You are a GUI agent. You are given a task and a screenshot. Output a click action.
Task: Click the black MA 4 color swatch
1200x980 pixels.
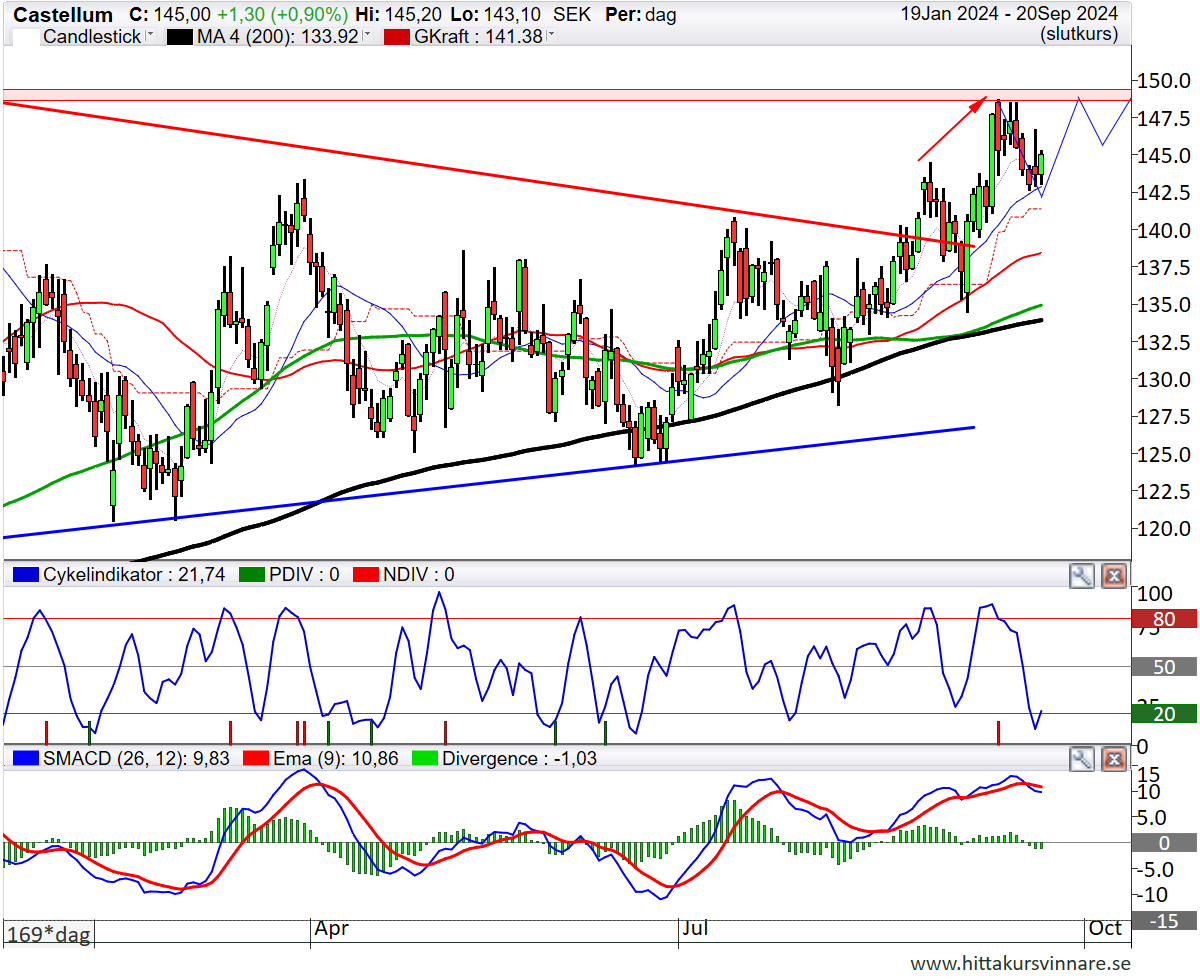click(181, 36)
